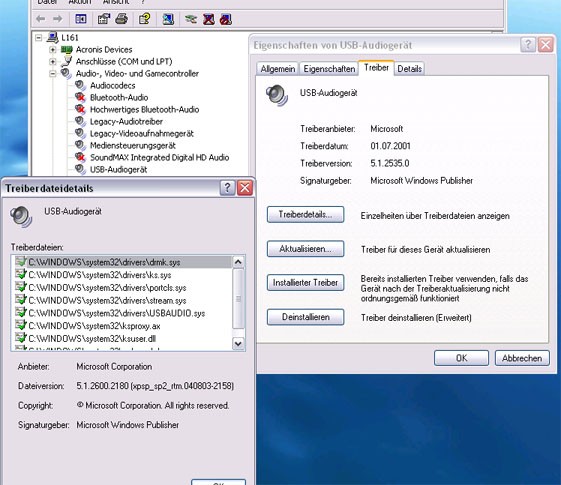561x485 pixels.
Task: Select the Acronis Devices icon
Action: [67, 49]
